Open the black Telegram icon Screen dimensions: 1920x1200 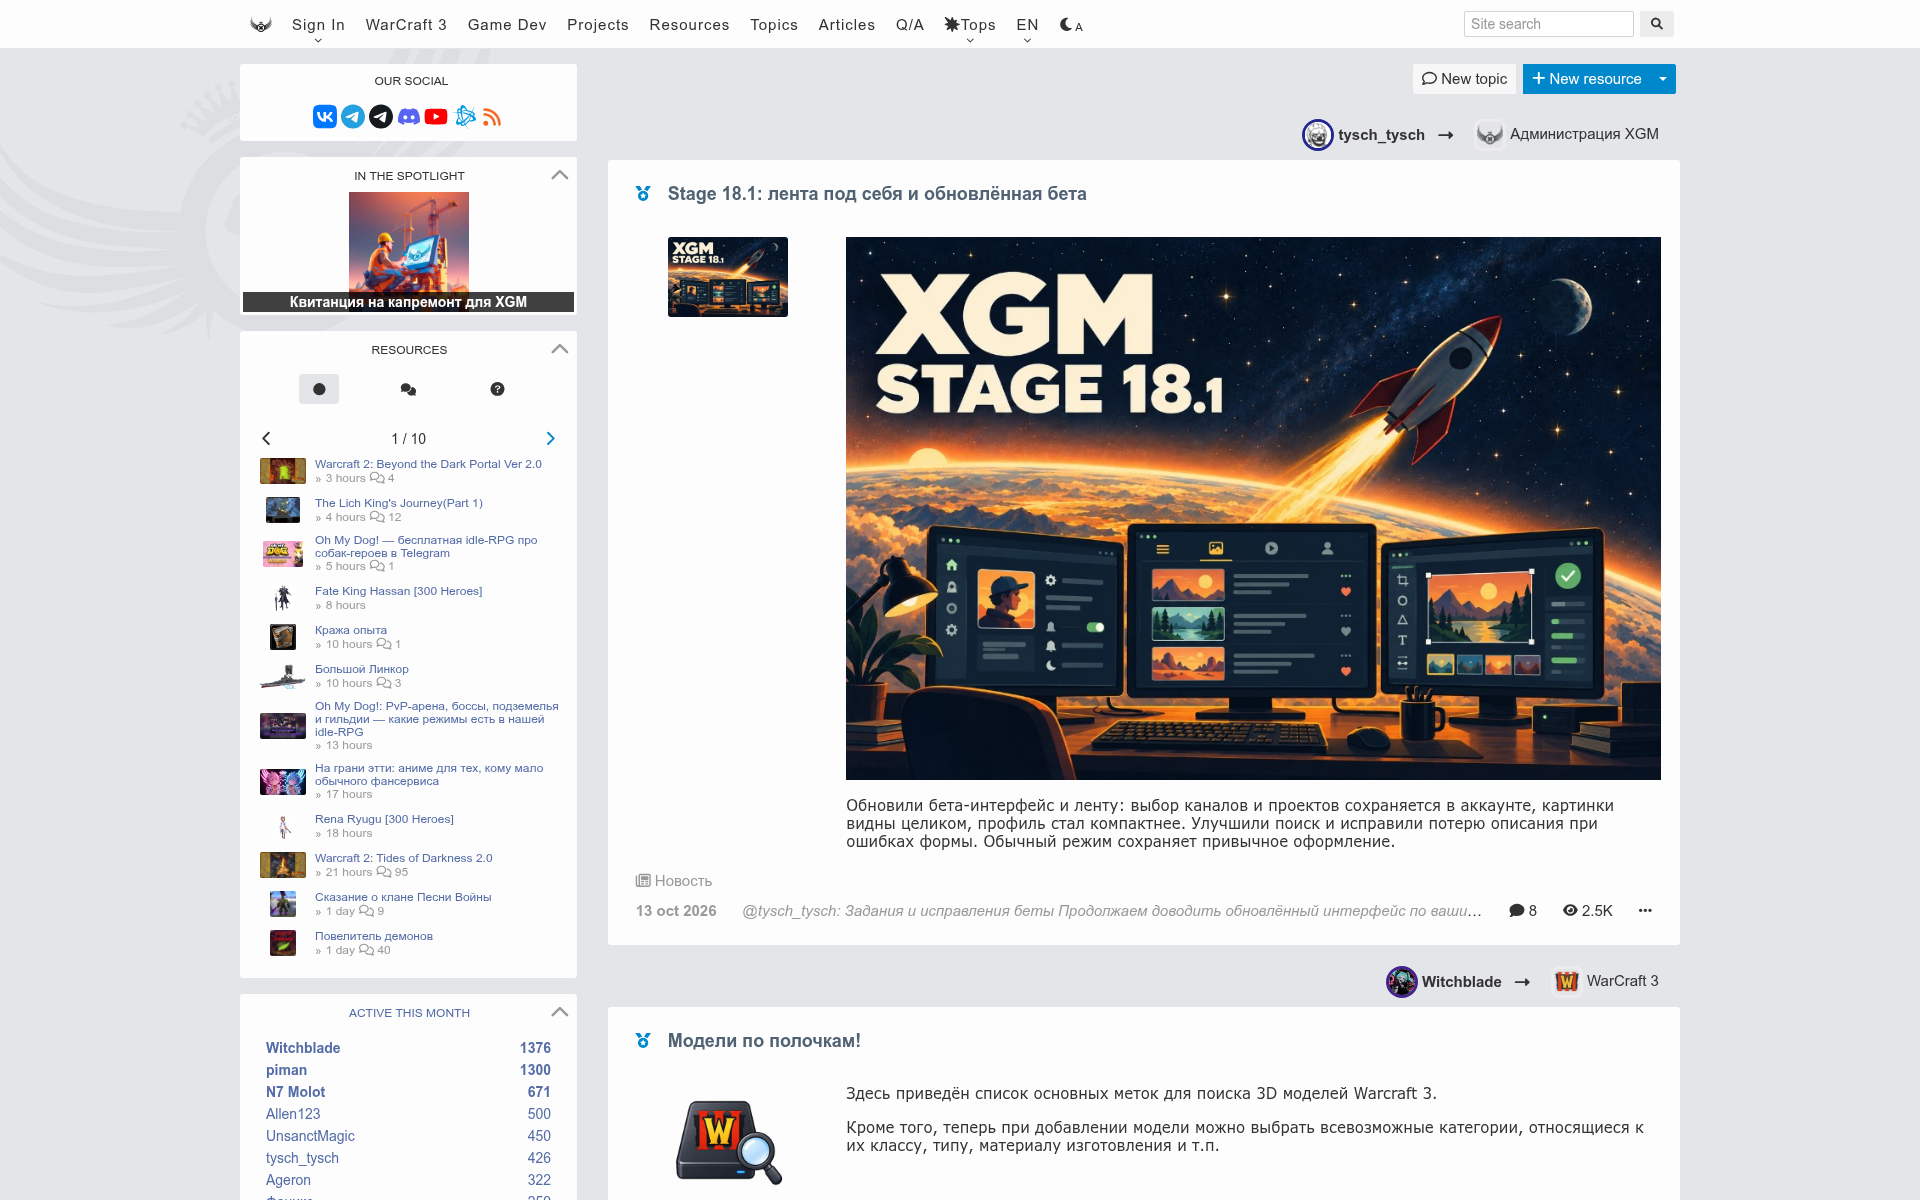click(381, 117)
